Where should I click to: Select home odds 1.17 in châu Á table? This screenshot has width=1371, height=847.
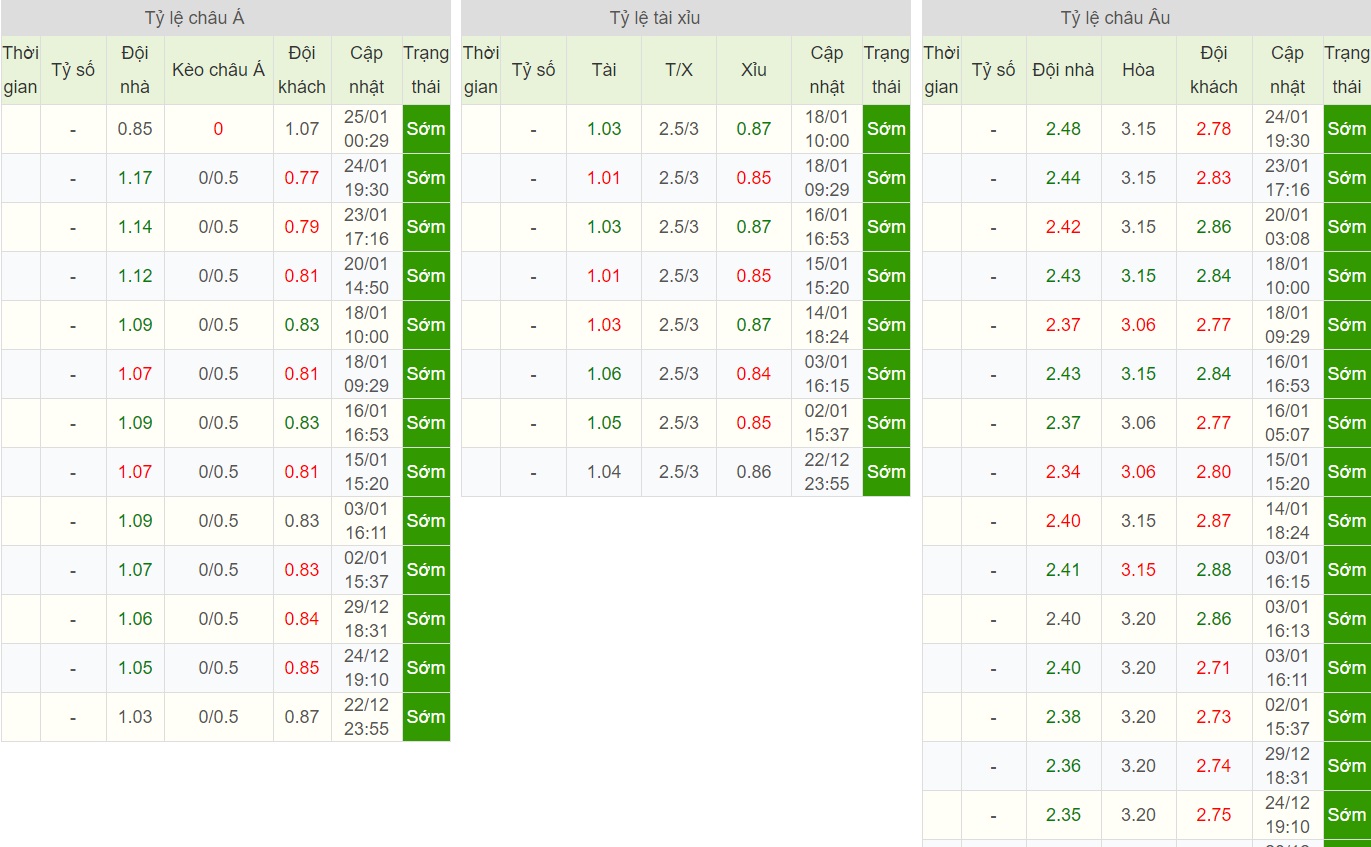135,178
